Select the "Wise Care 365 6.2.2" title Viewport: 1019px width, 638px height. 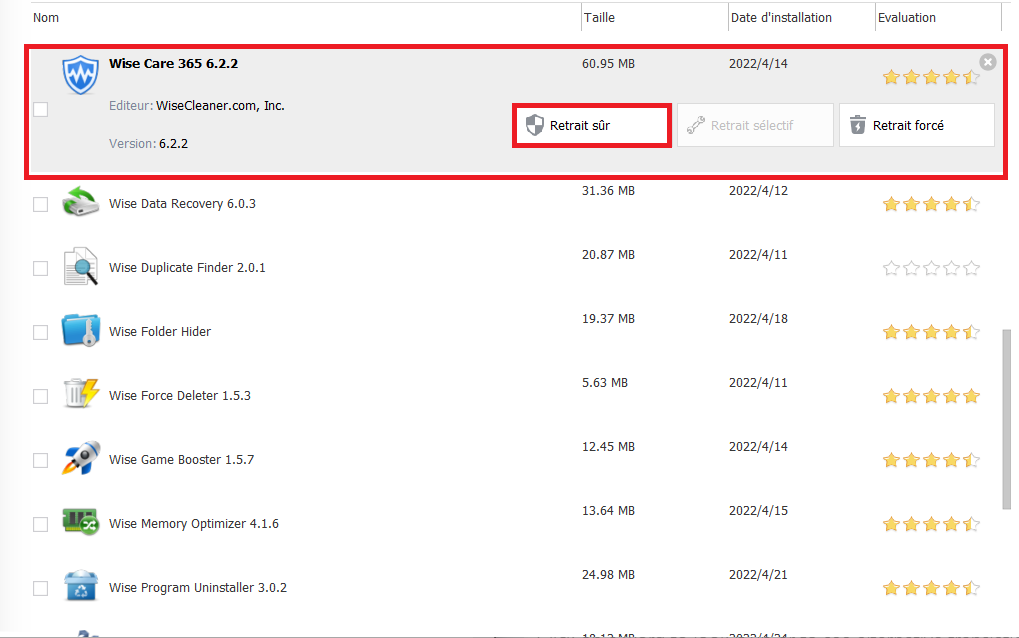point(174,64)
